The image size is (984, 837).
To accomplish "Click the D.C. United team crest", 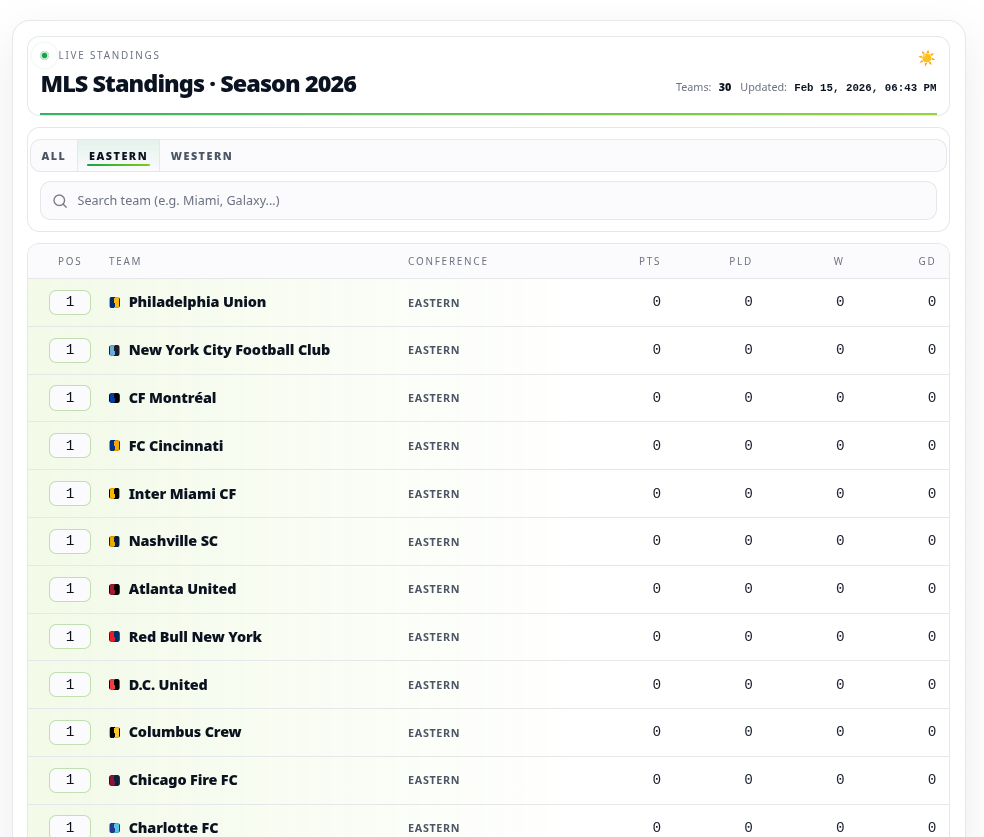I will pos(115,685).
